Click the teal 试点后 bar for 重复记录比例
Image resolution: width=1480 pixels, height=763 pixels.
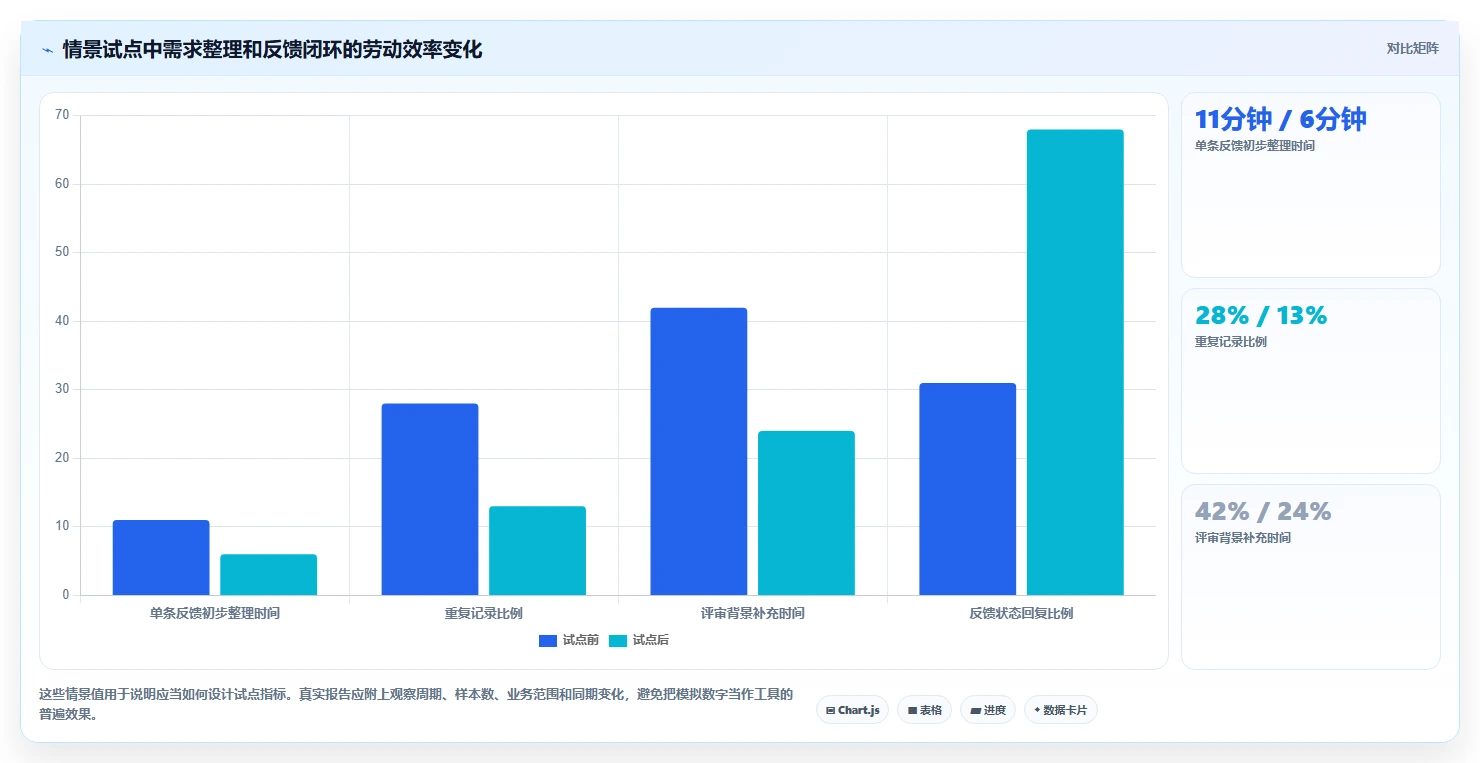click(537, 550)
